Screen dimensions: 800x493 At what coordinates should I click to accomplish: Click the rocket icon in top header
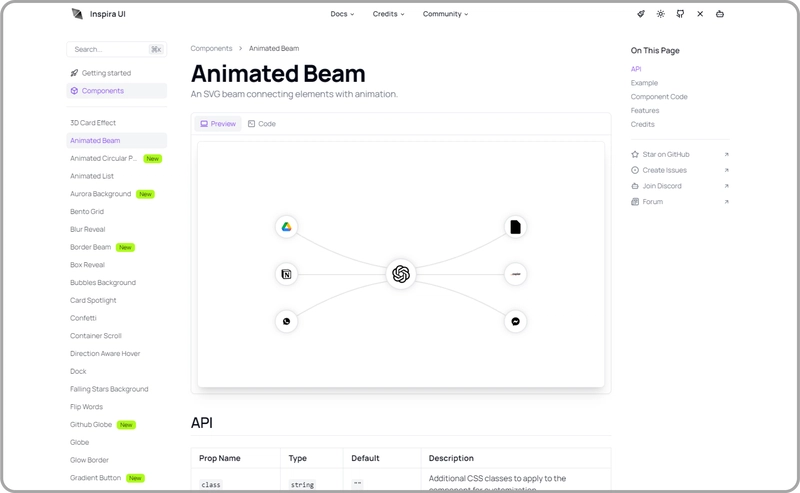coord(641,14)
